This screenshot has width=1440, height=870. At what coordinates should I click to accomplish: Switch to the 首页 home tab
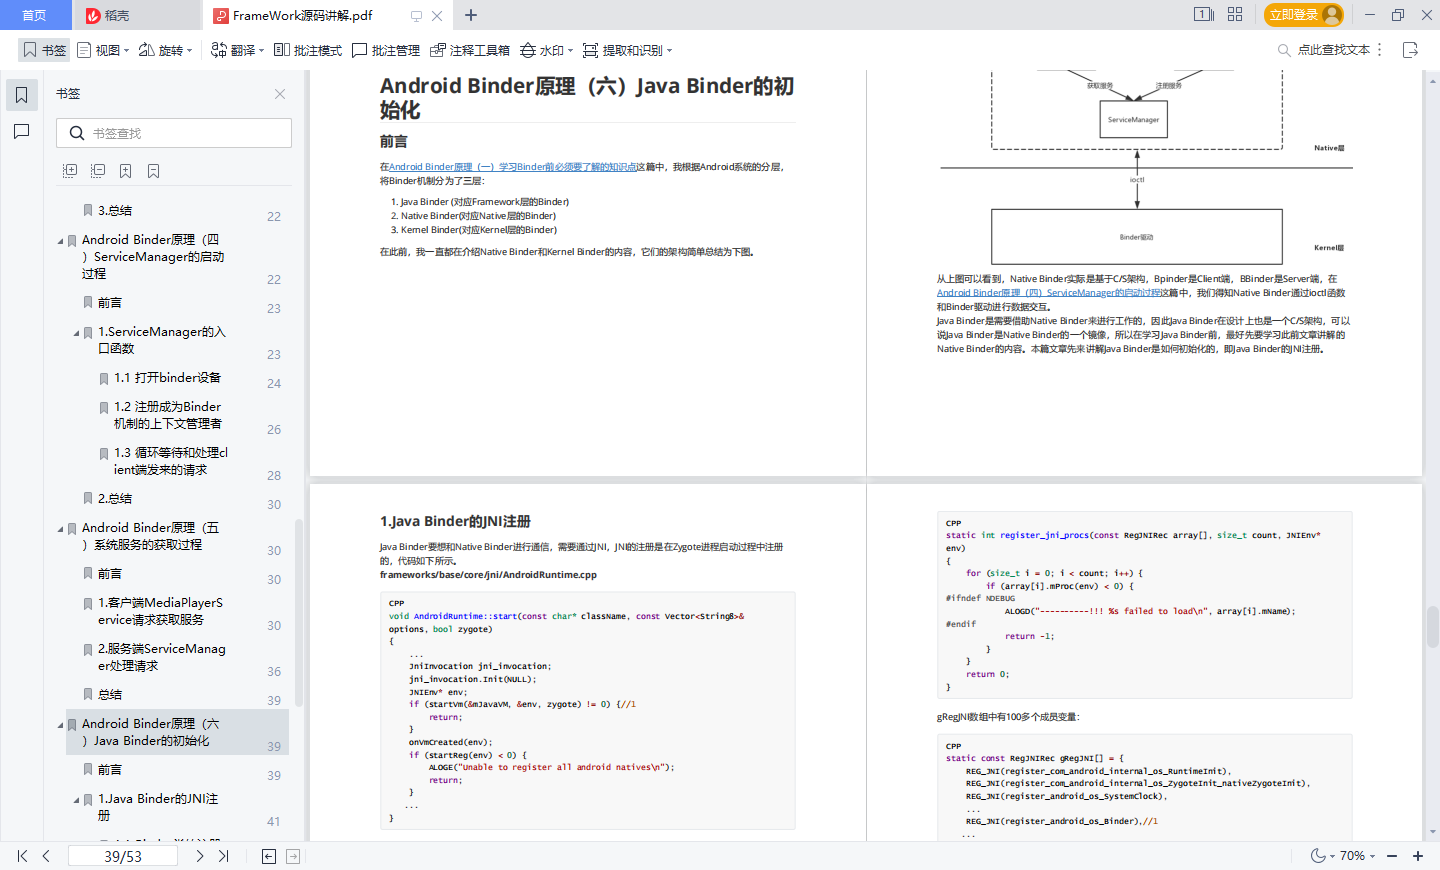[x=35, y=15]
